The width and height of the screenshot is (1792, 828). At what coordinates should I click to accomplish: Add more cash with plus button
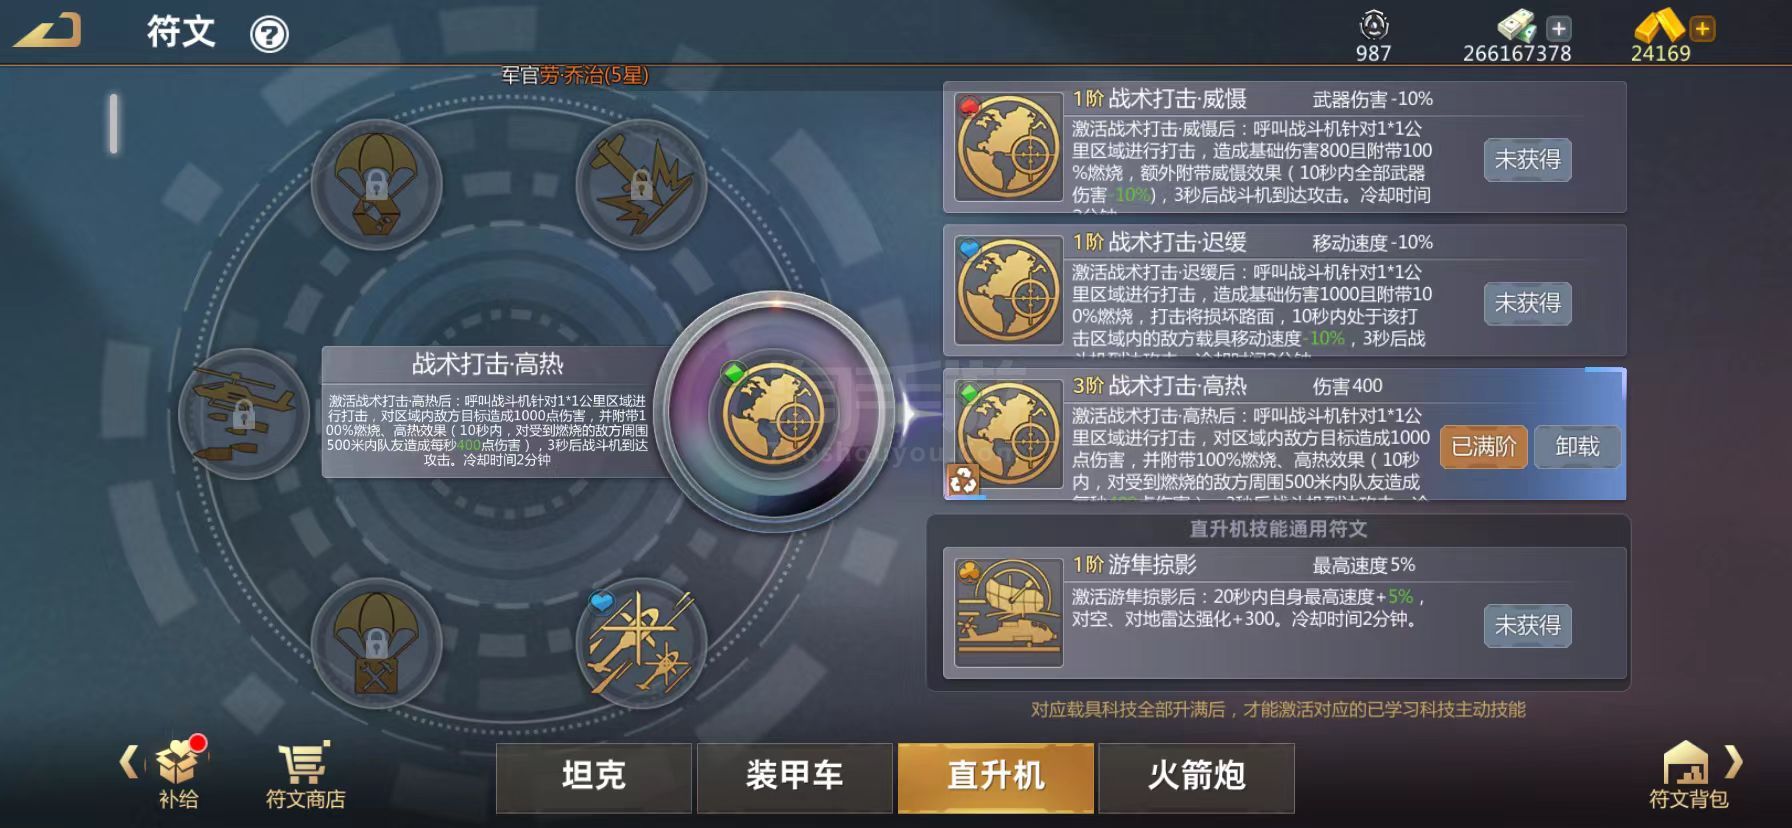[1558, 29]
